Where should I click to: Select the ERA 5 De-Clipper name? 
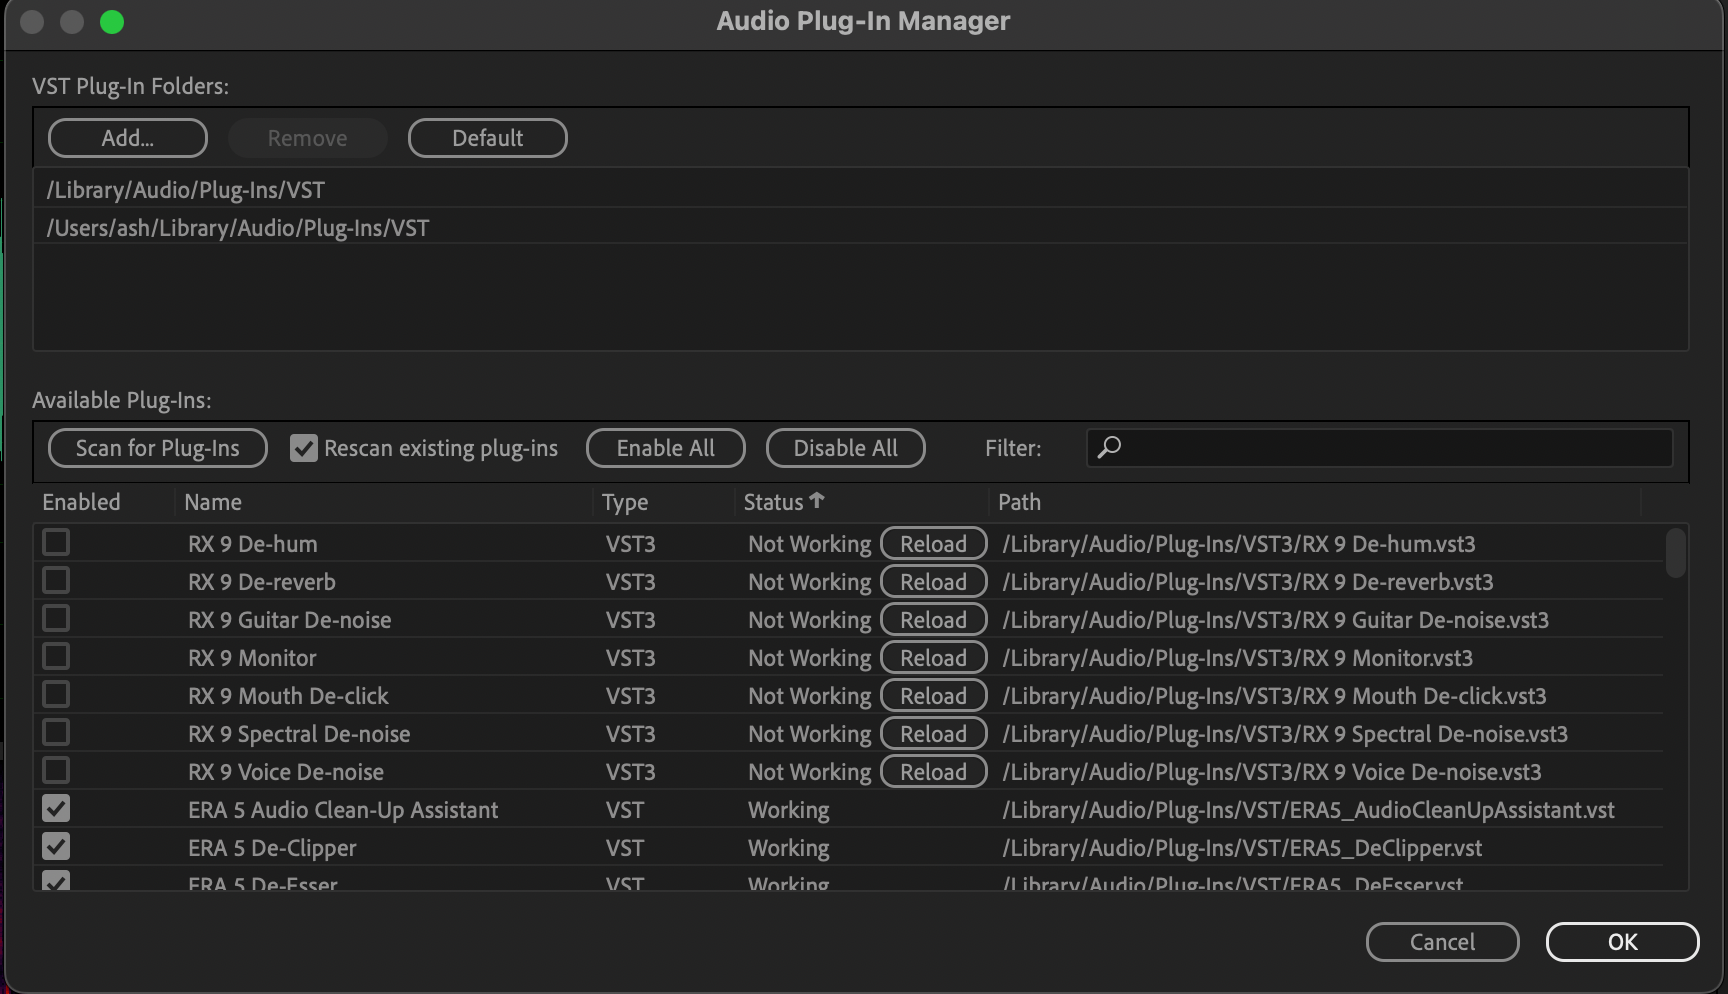pyautogui.click(x=272, y=848)
